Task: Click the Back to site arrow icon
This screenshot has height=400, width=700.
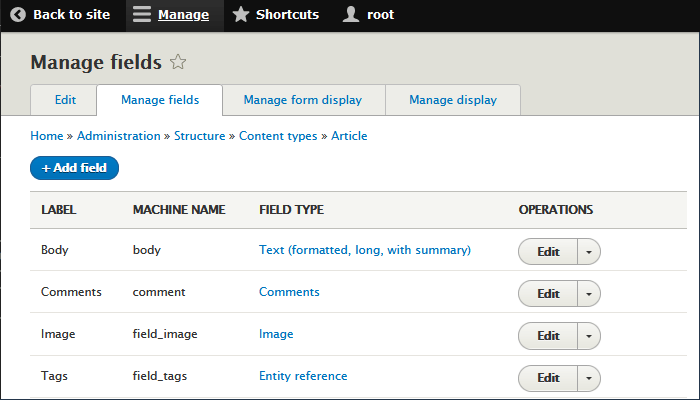Action: point(17,15)
